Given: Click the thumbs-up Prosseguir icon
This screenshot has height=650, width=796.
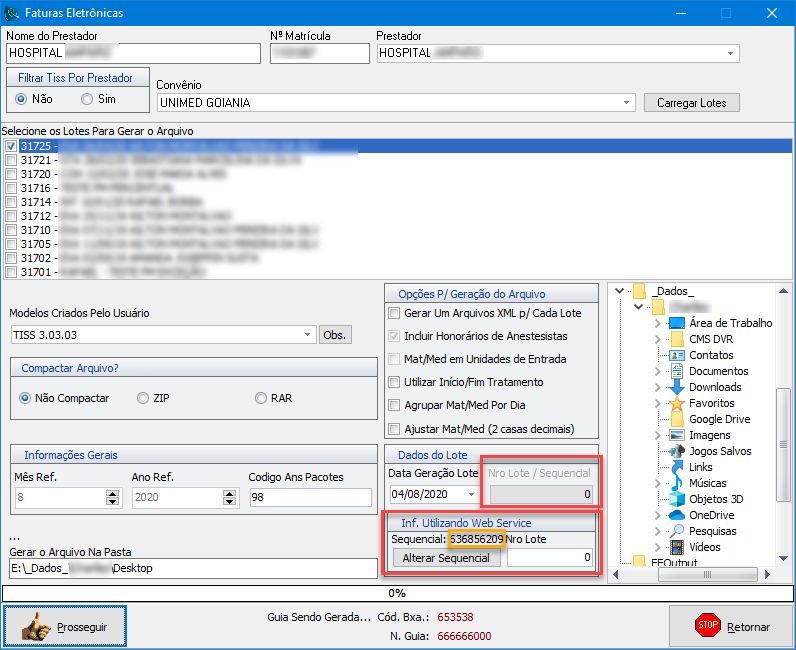Looking at the screenshot, I should pos(39,627).
